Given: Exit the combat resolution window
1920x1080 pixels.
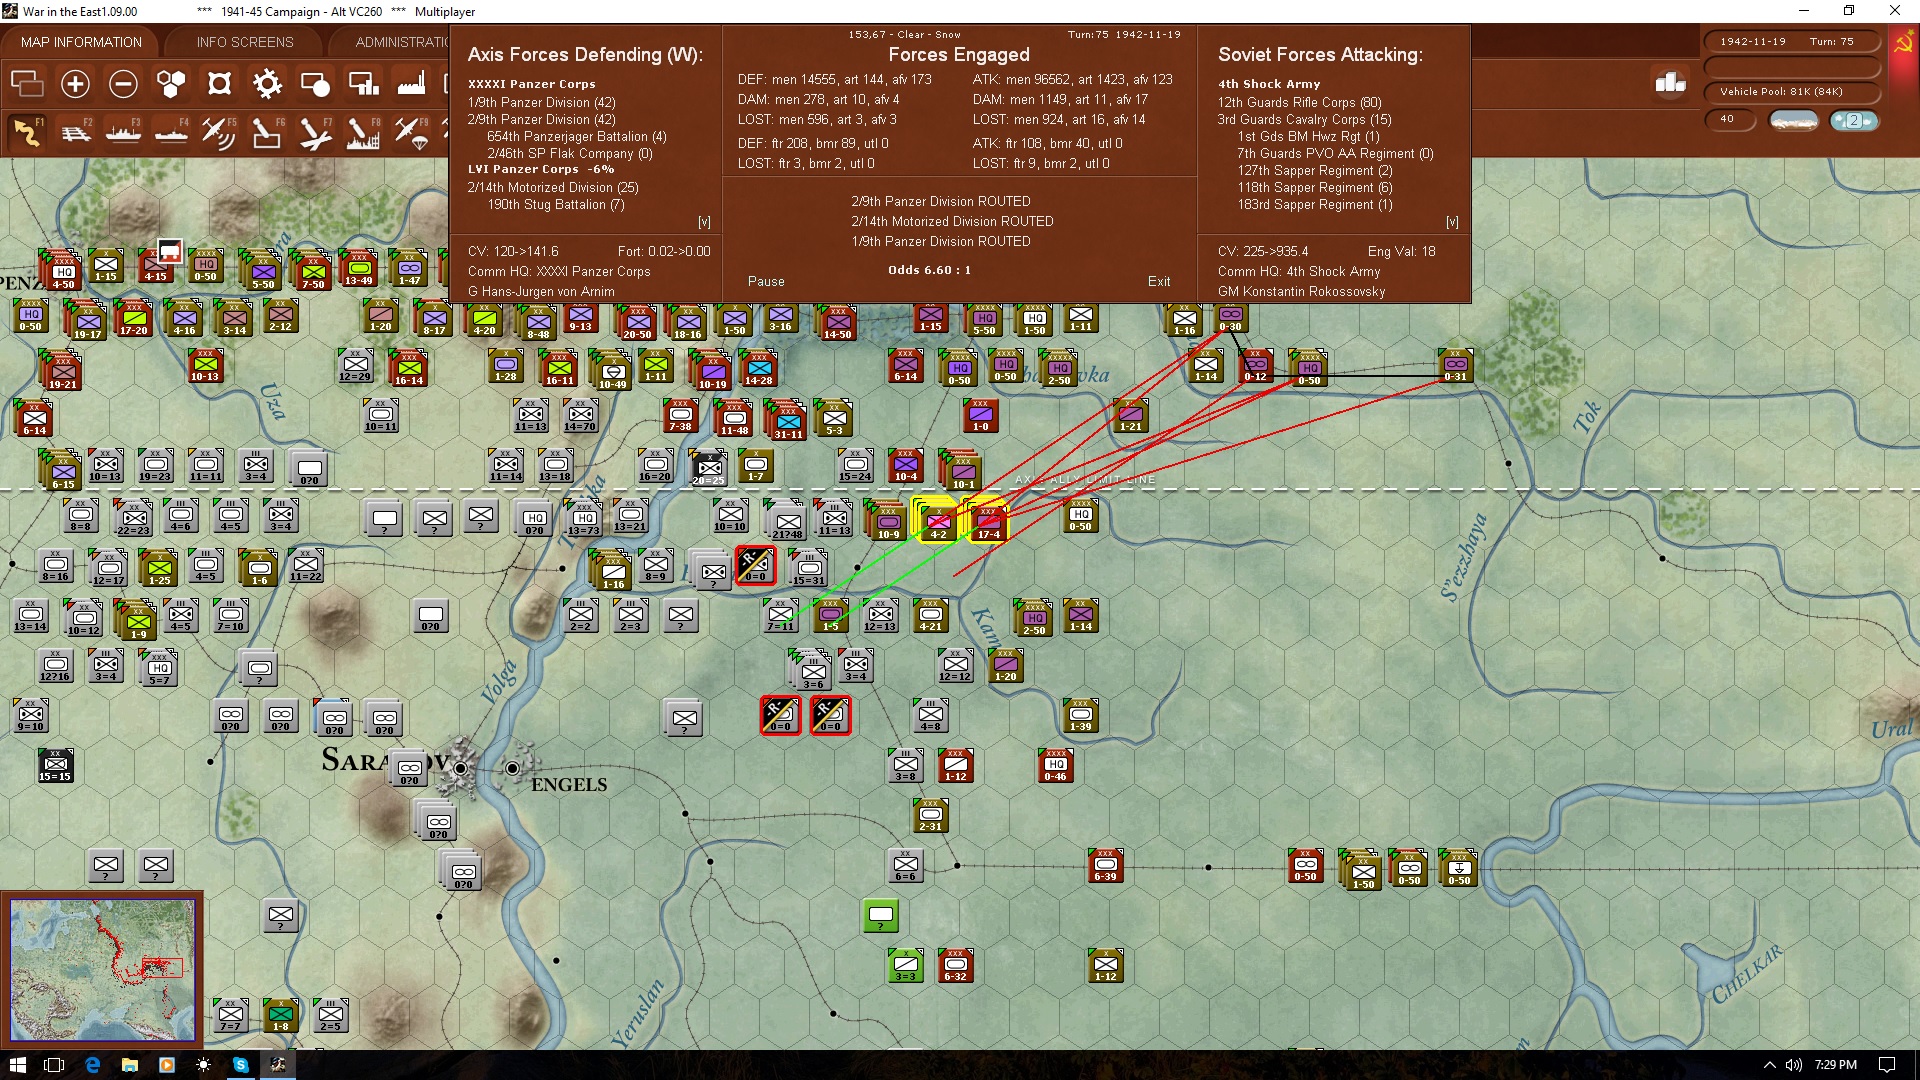Looking at the screenshot, I should pos(1159,282).
